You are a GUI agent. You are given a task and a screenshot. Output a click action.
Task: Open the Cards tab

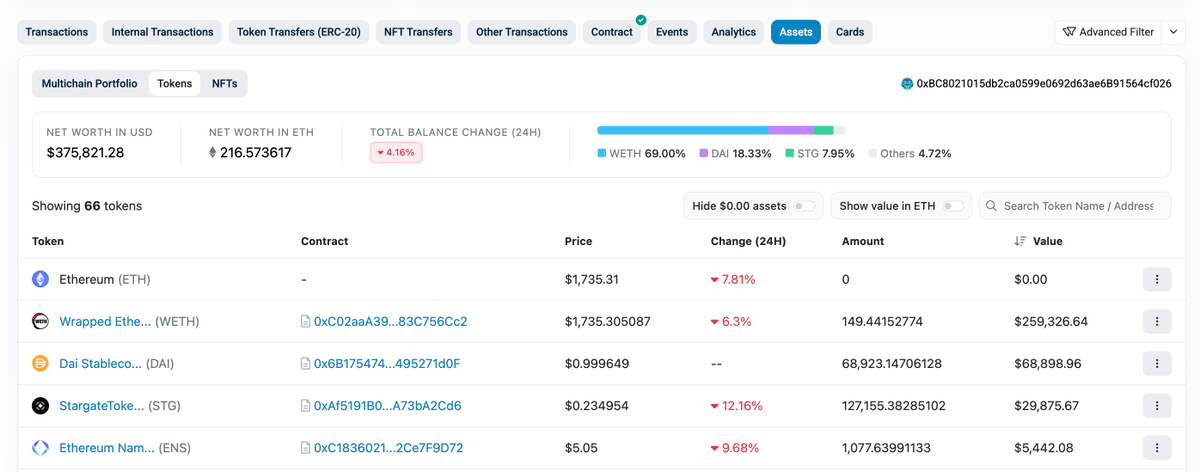click(850, 32)
